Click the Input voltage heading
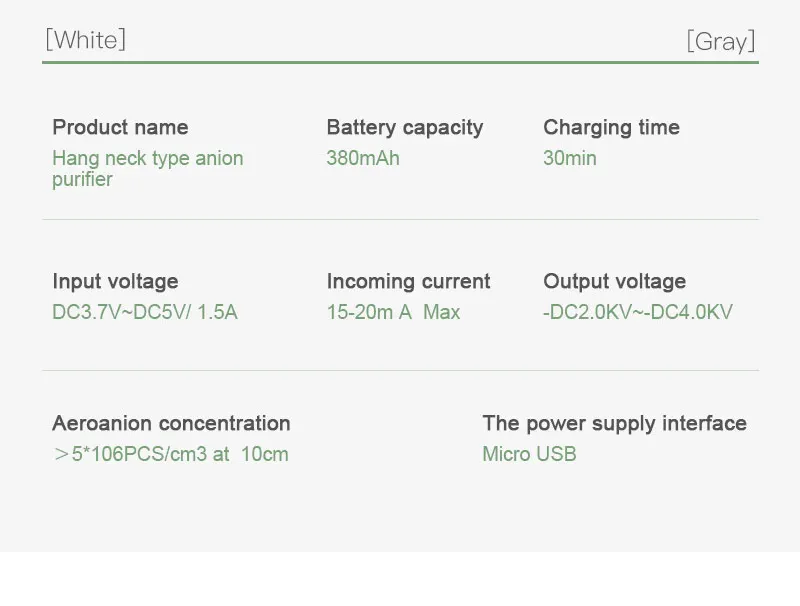Image resolution: width=800 pixels, height=606 pixels. click(115, 281)
